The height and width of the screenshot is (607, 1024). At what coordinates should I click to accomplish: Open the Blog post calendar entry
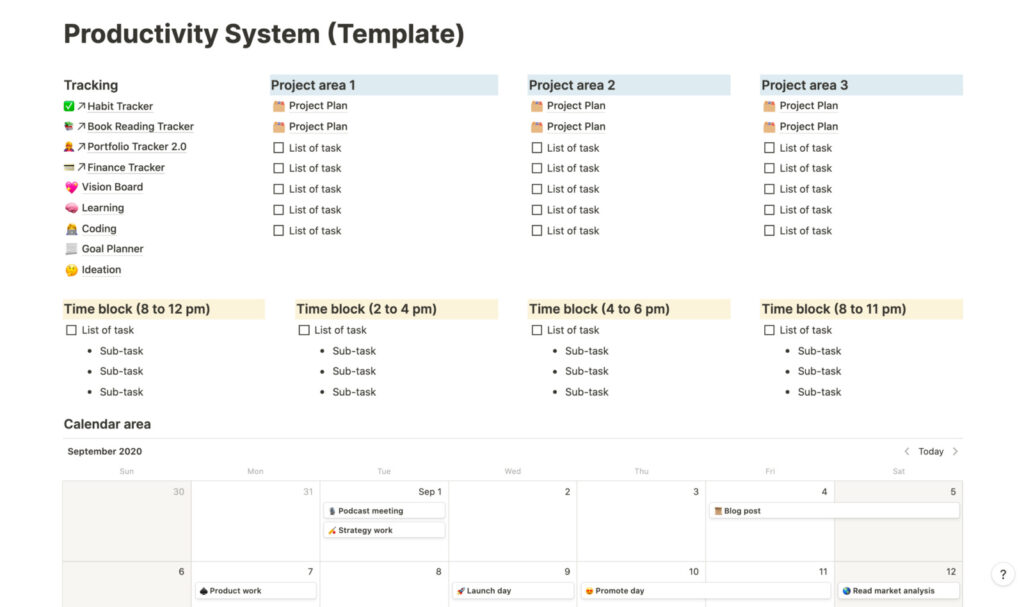pyautogui.click(x=833, y=511)
